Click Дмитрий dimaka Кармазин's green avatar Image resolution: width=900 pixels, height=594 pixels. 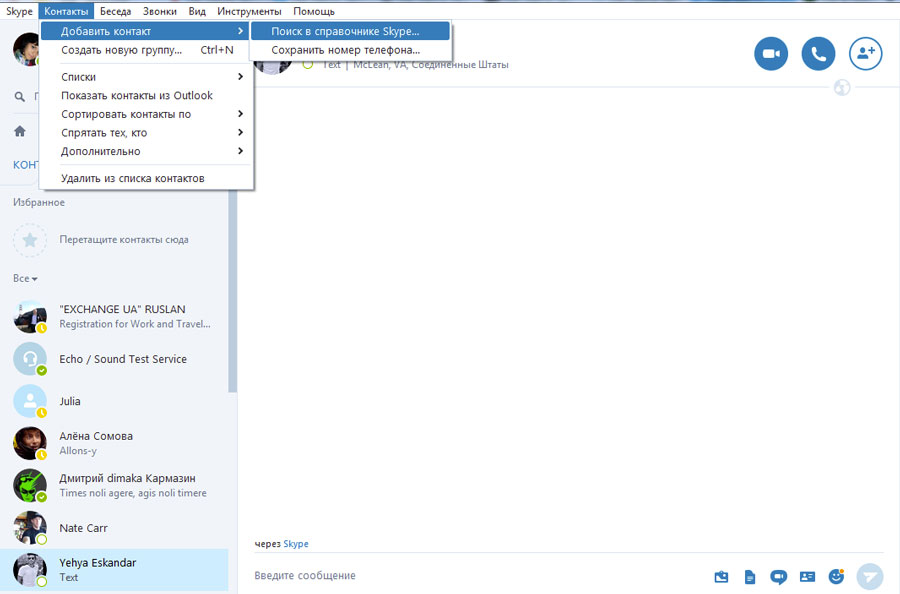click(30, 486)
